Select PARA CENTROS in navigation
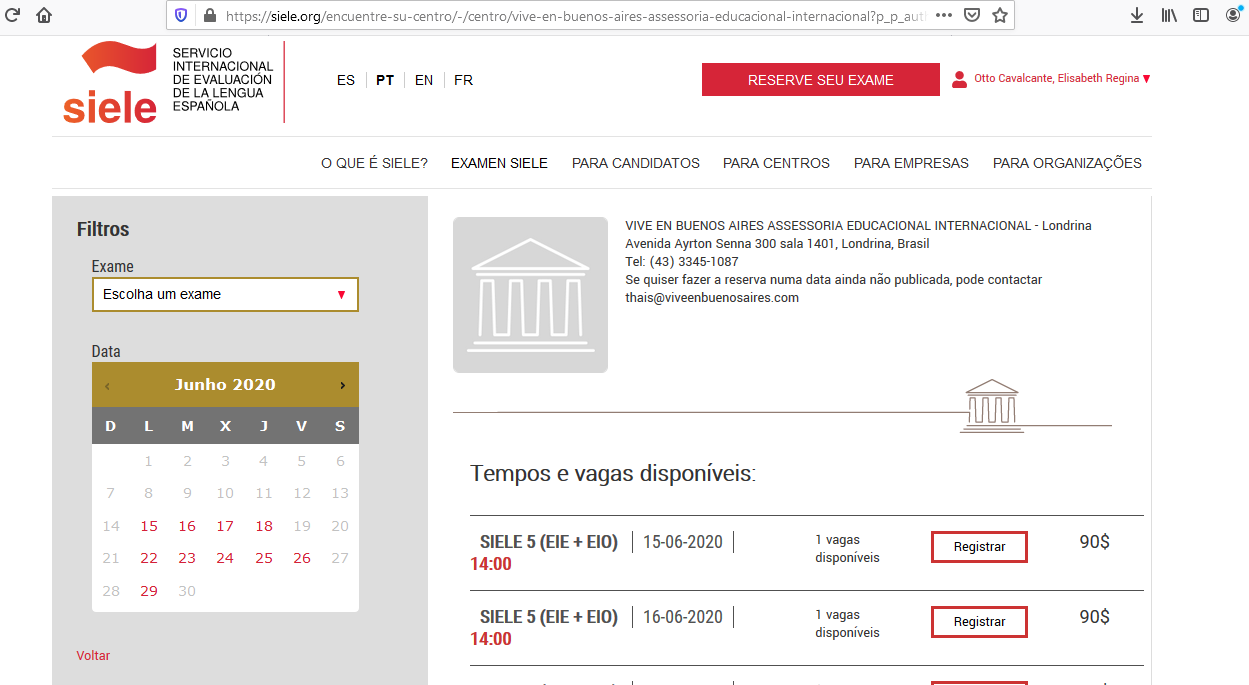 (x=776, y=163)
